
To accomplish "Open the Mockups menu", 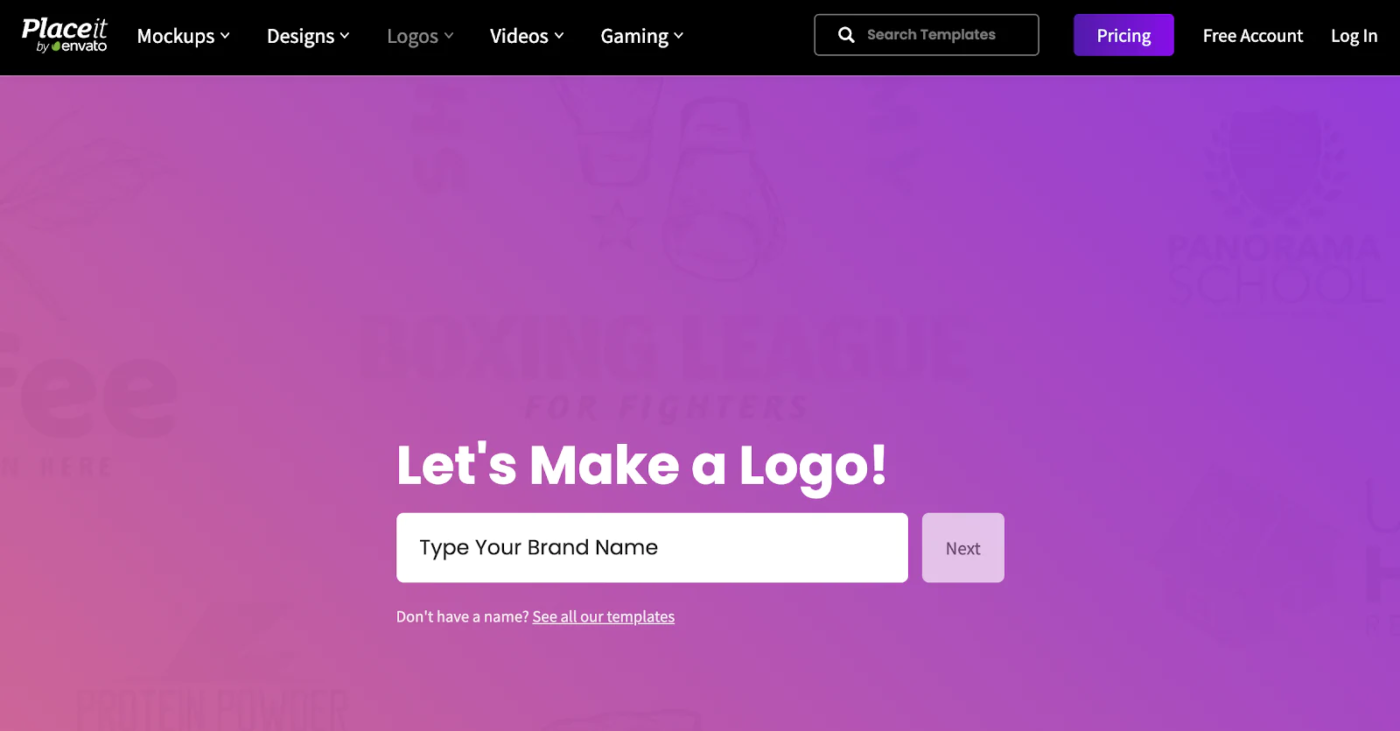I will (183, 36).
